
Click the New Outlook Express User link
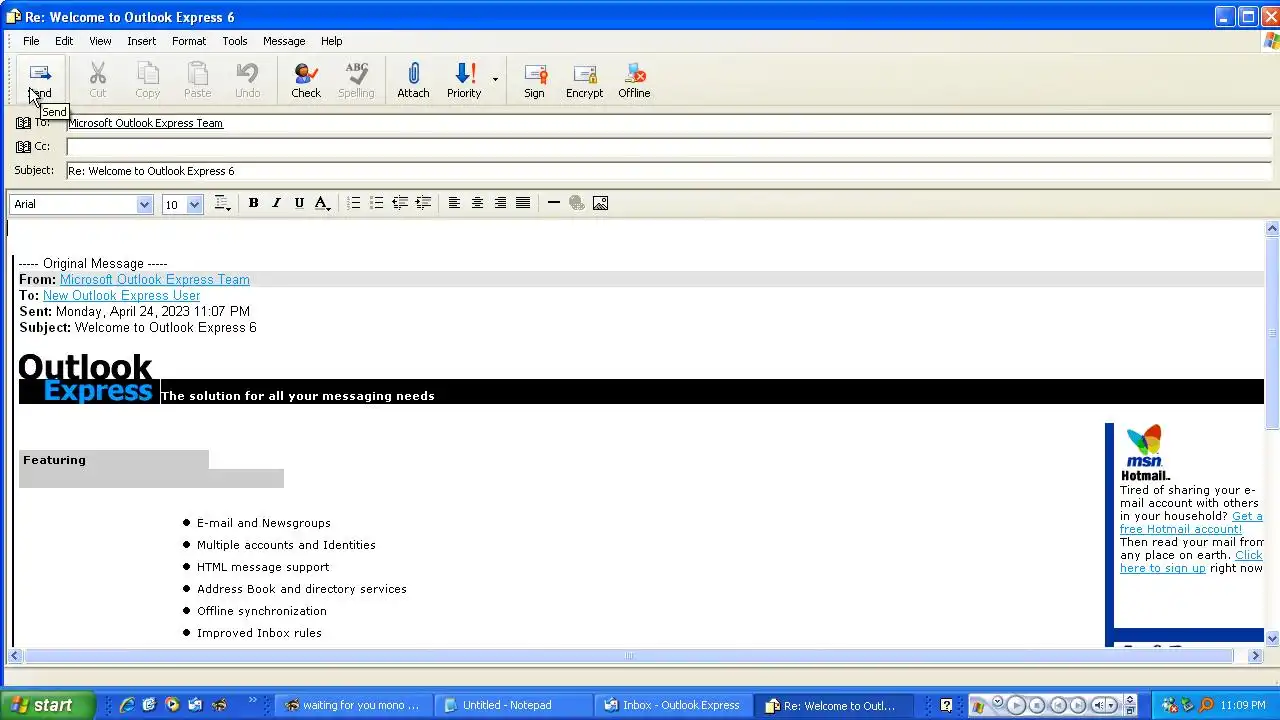click(121, 296)
